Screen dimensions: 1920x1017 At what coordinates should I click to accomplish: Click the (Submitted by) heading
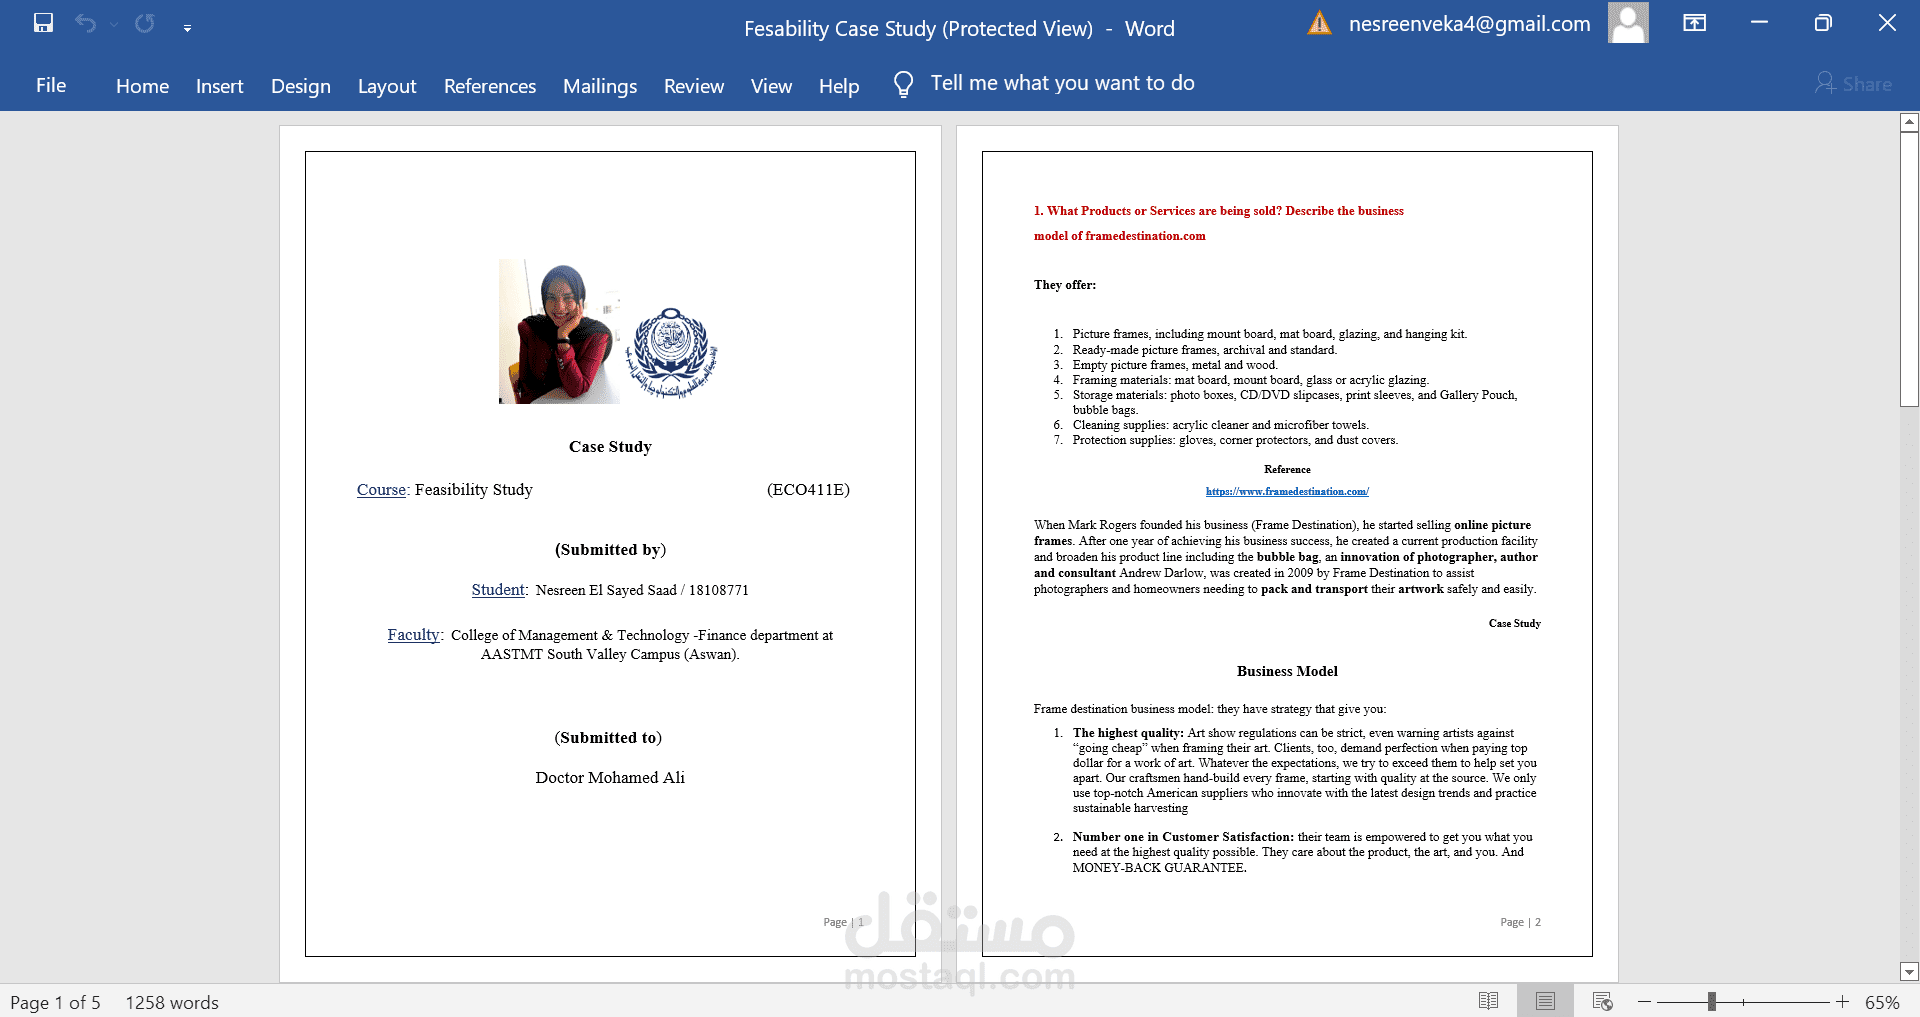pos(610,550)
